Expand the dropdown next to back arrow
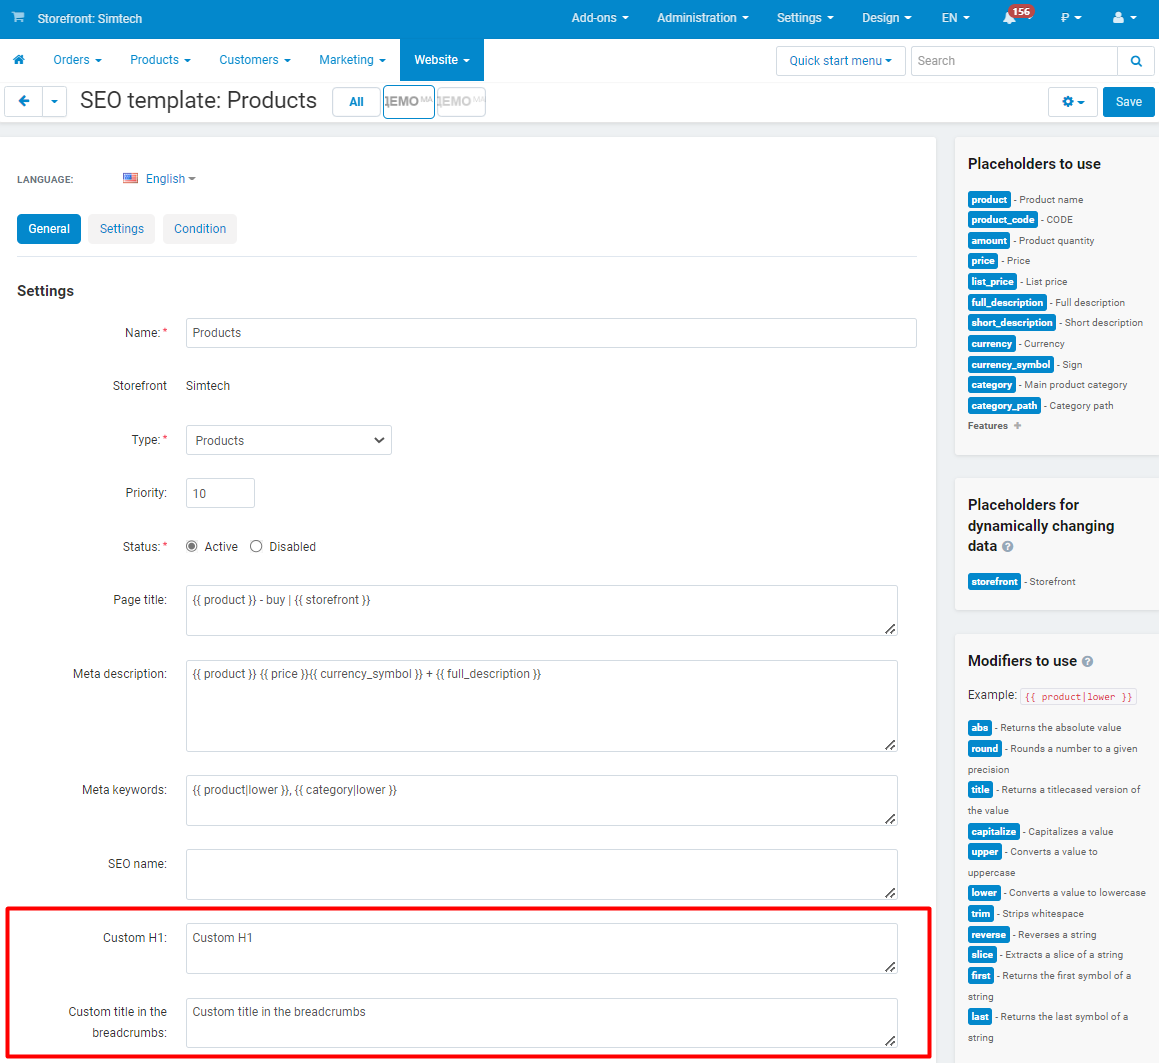 click(x=55, y=101)
